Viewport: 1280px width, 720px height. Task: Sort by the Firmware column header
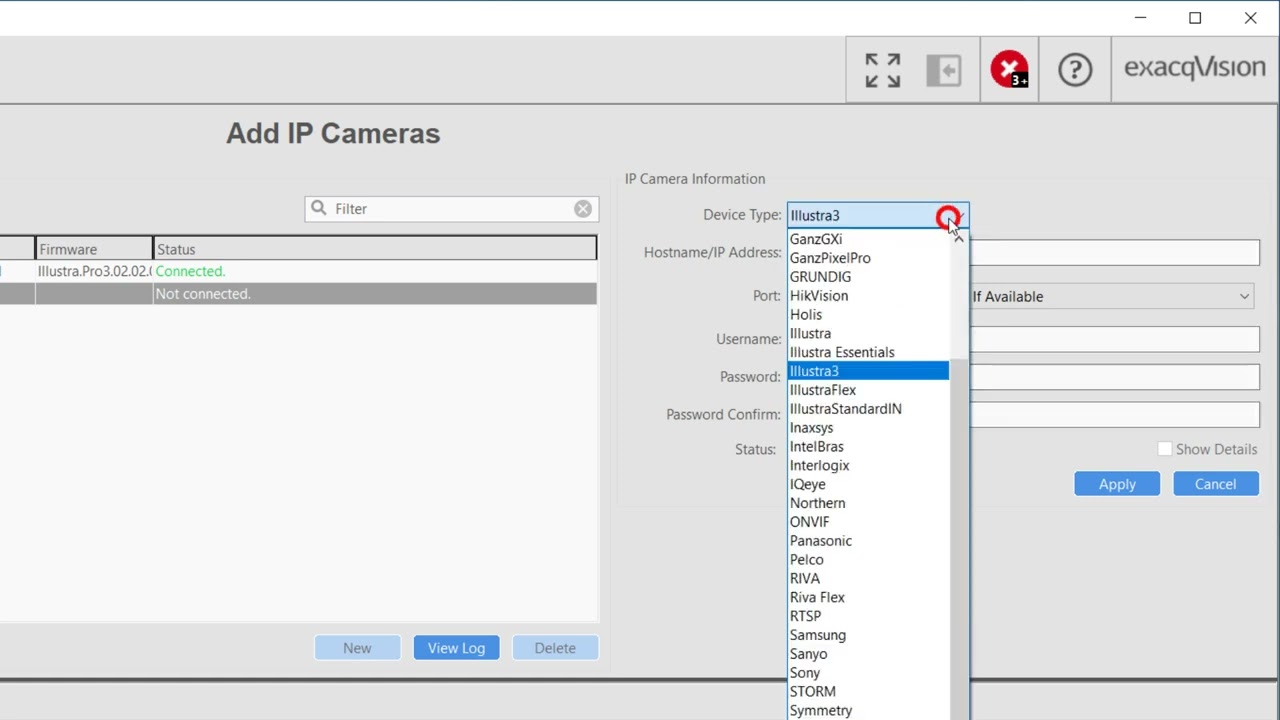(x=94, y=250)
